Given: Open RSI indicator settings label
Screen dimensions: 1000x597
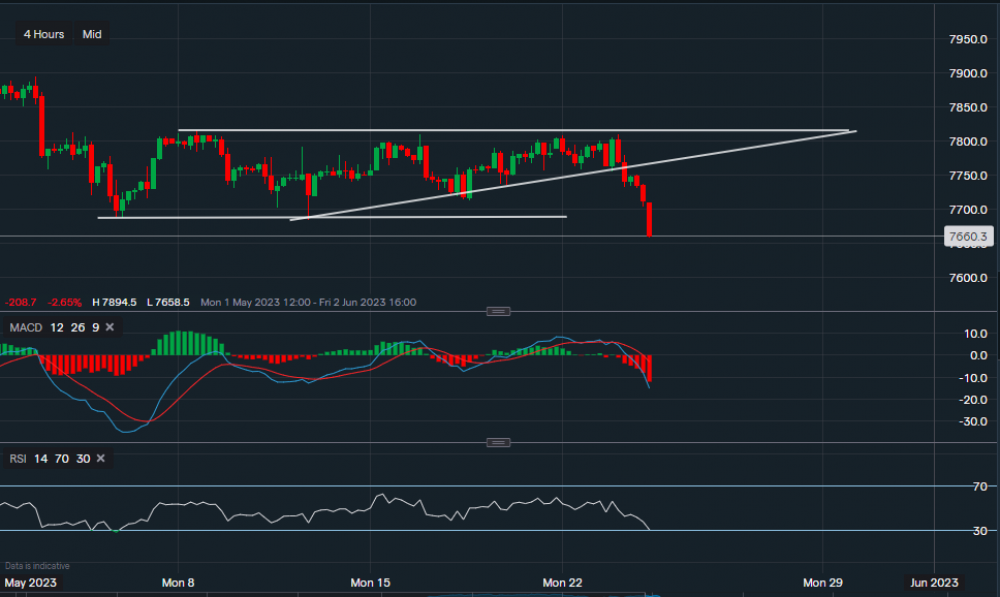Looking at the screenshot, I should pos(17,459).
